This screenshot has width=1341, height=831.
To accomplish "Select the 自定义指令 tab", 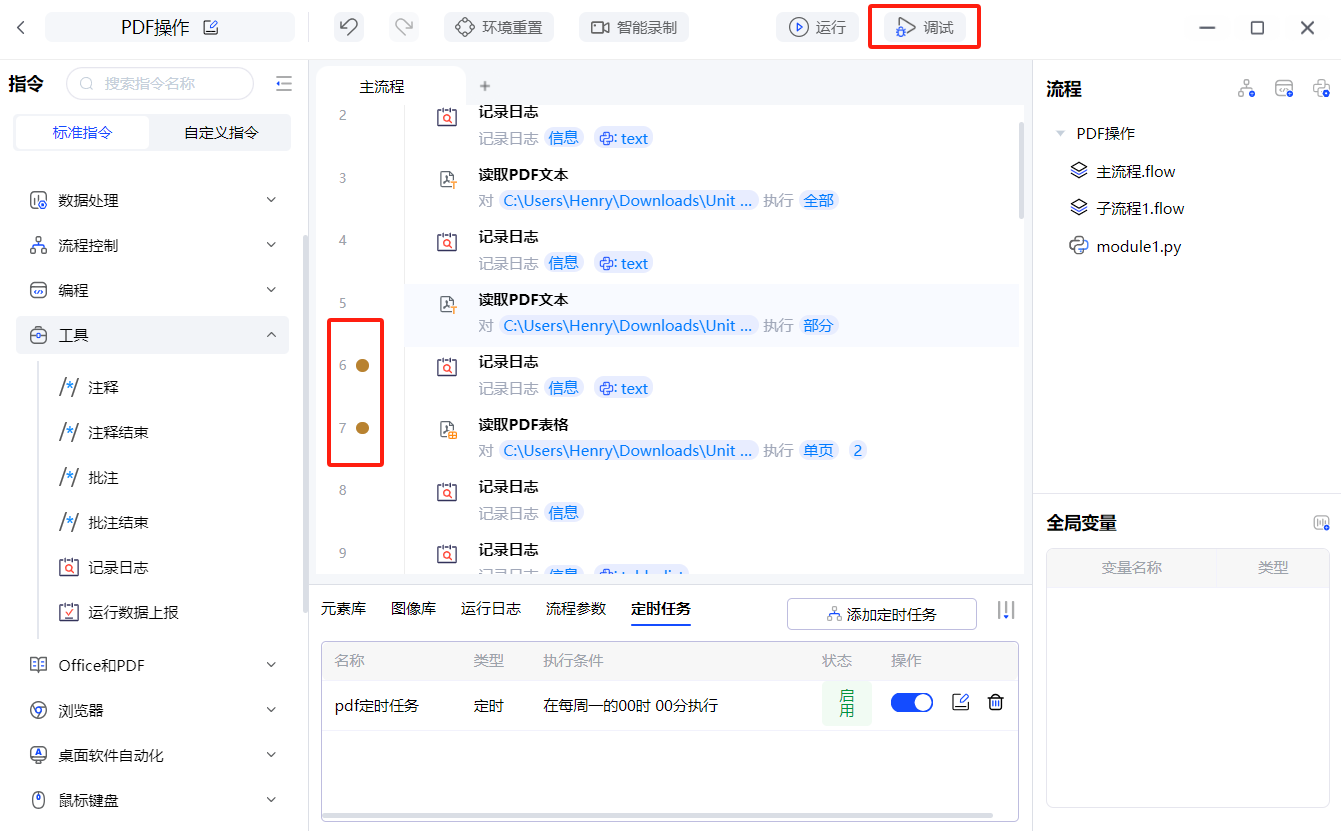I will click(x=221, y=132).
